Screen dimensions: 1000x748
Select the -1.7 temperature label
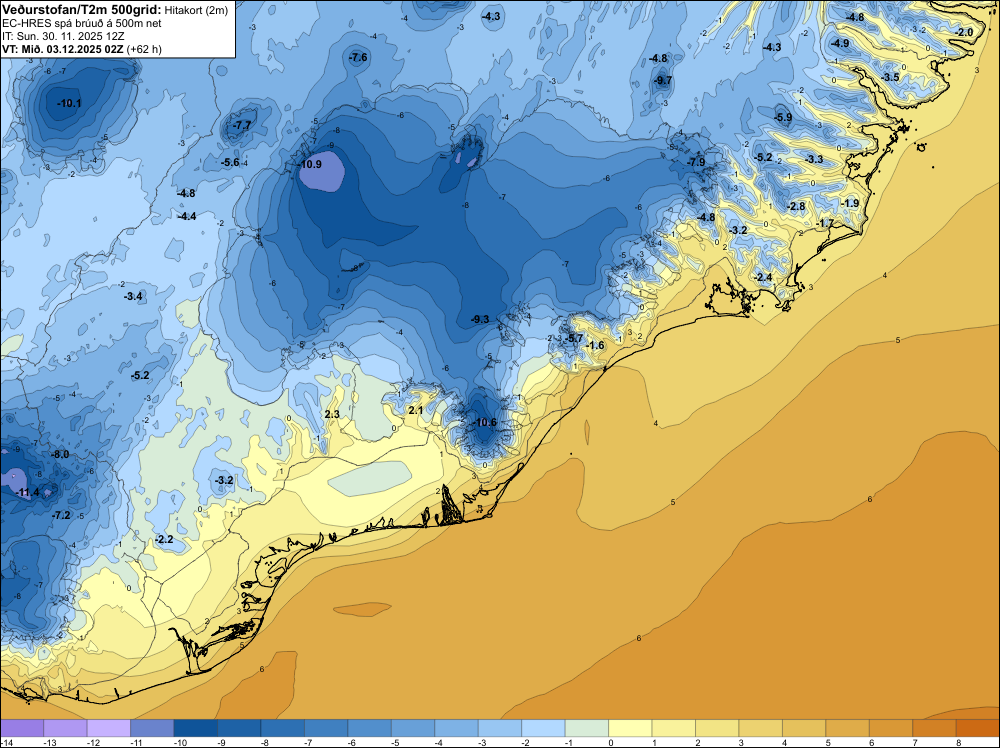[825, 223]
